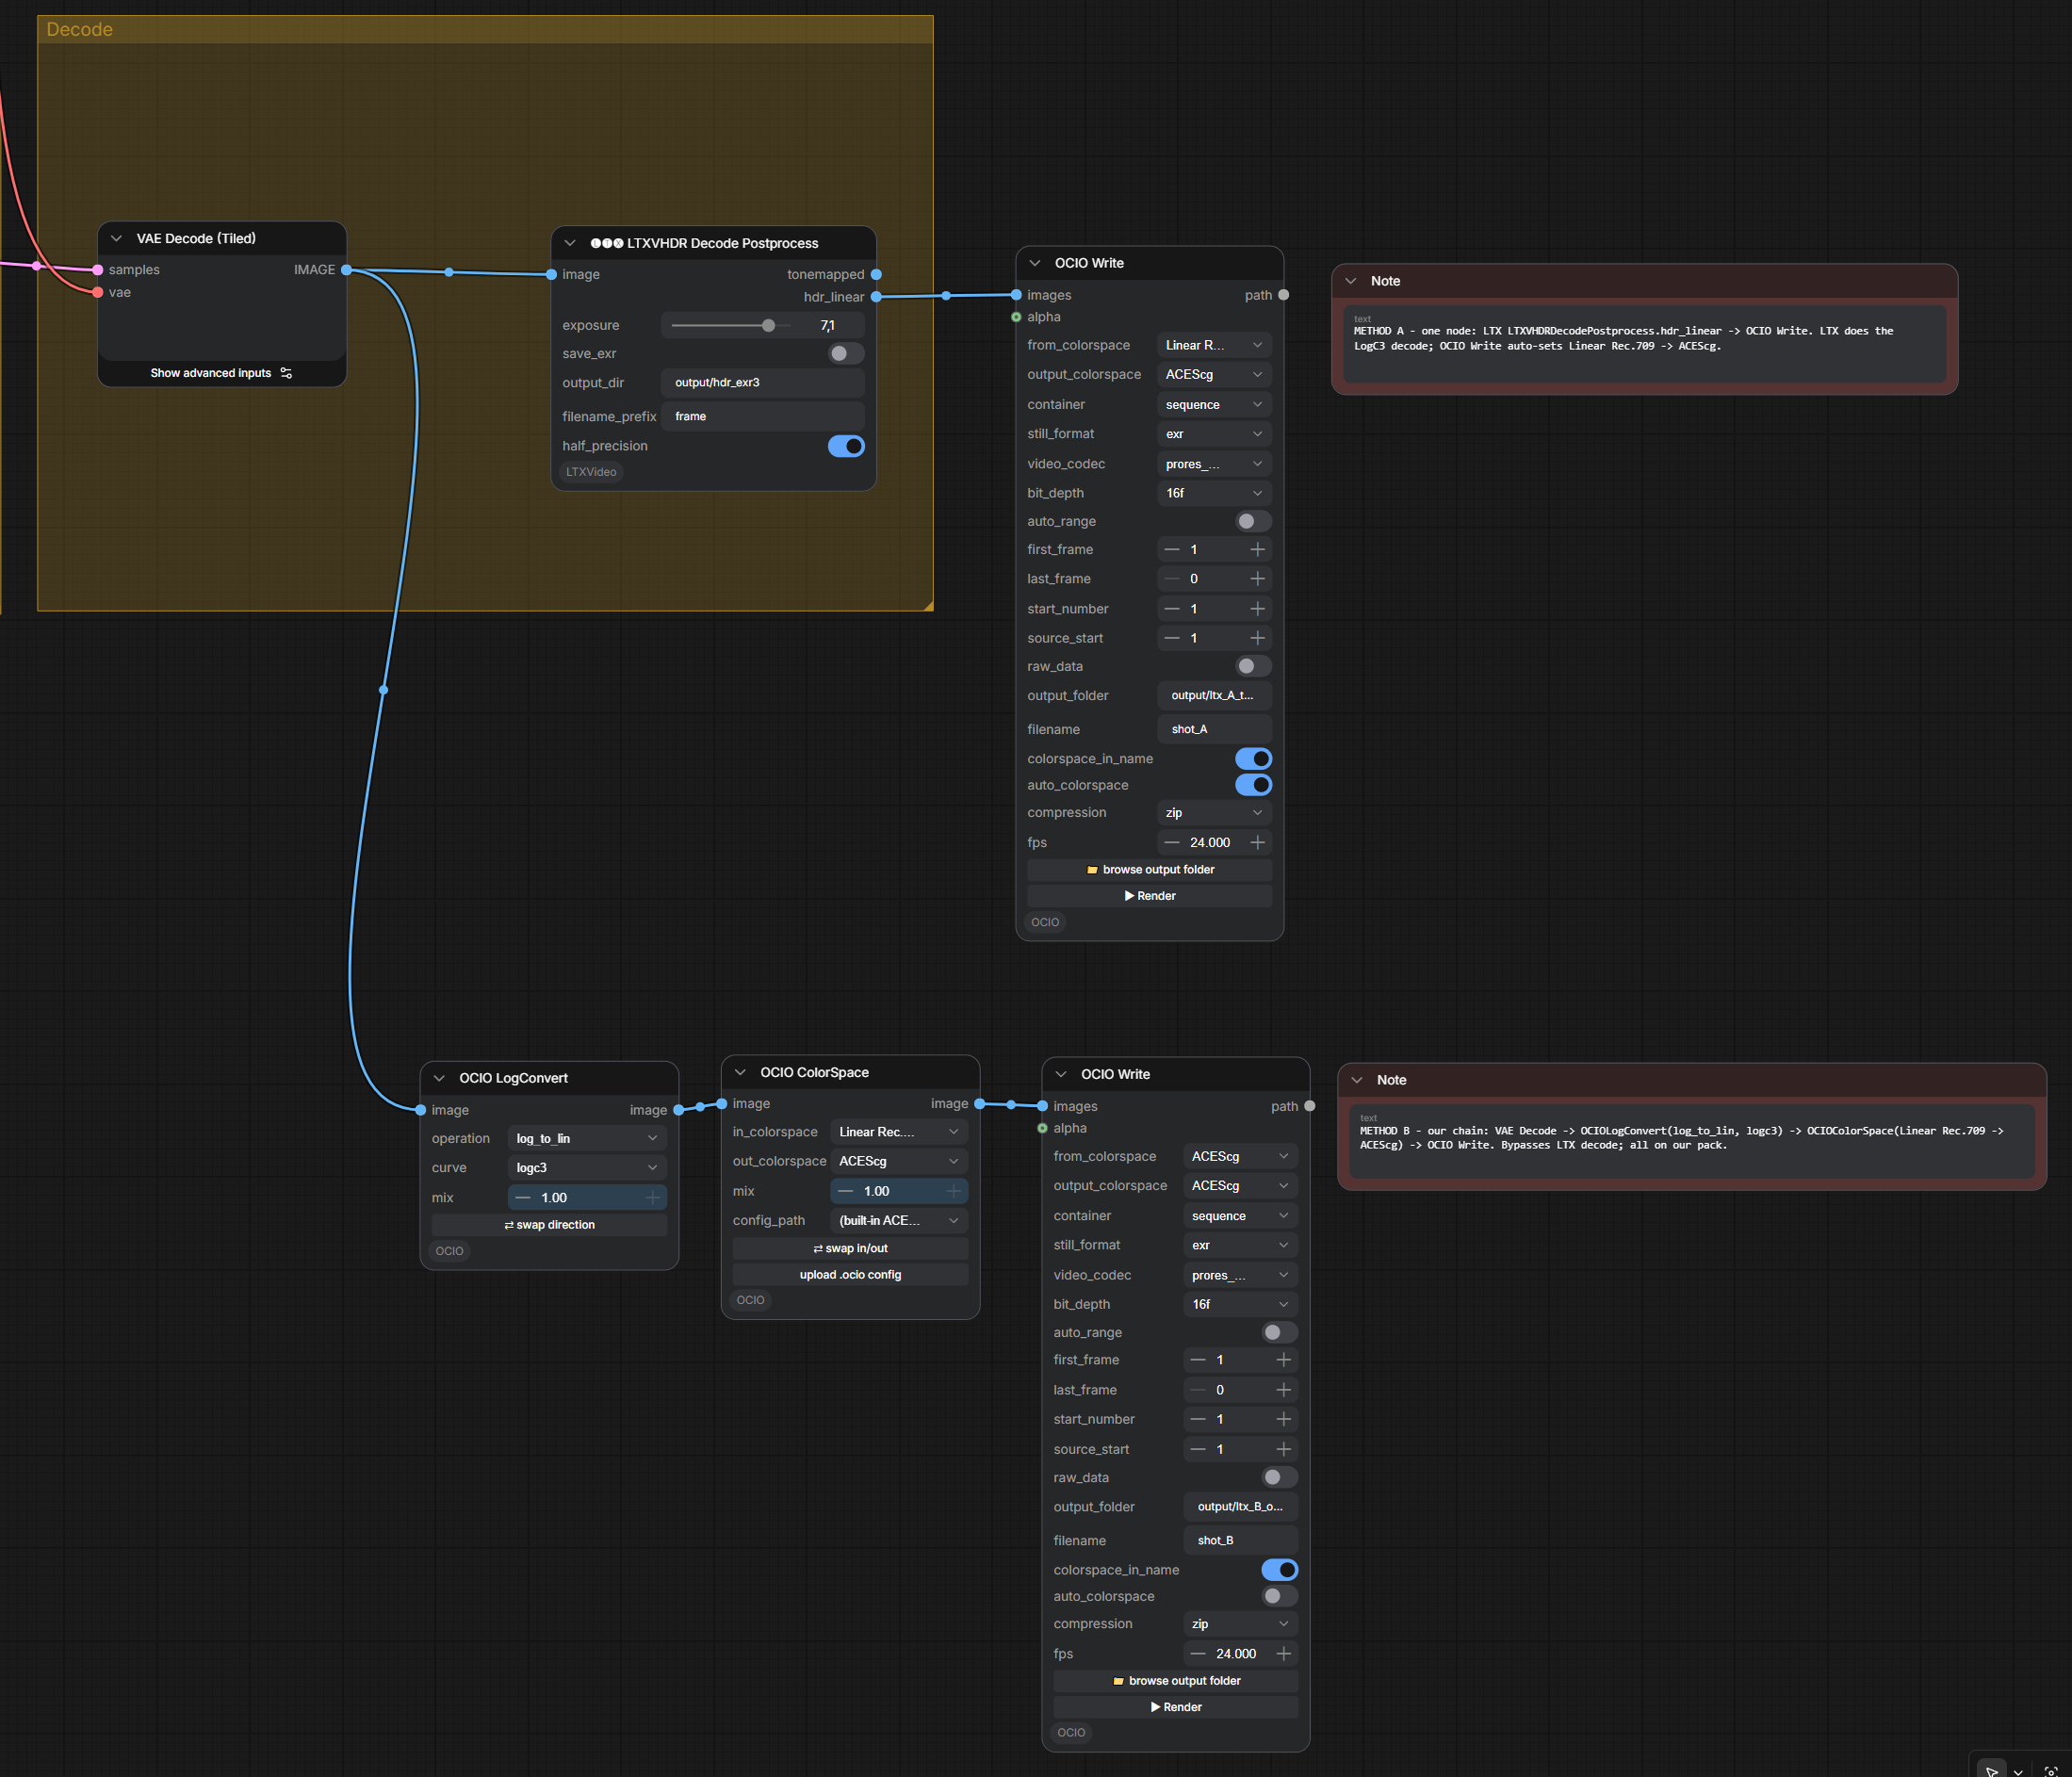The width and height of the screenshot is (2072, 1777).
Task: Click the OCIO badge on OCIO LogConvert
Action: pos(450,1251)
